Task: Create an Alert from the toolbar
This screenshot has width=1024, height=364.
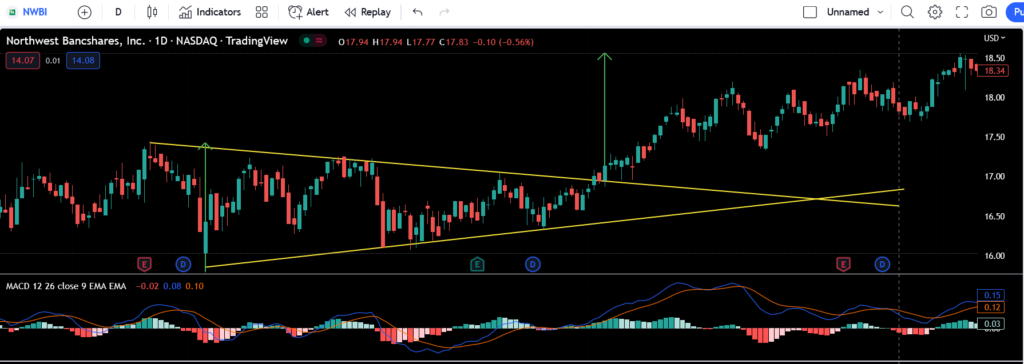Action: (308, 12)
